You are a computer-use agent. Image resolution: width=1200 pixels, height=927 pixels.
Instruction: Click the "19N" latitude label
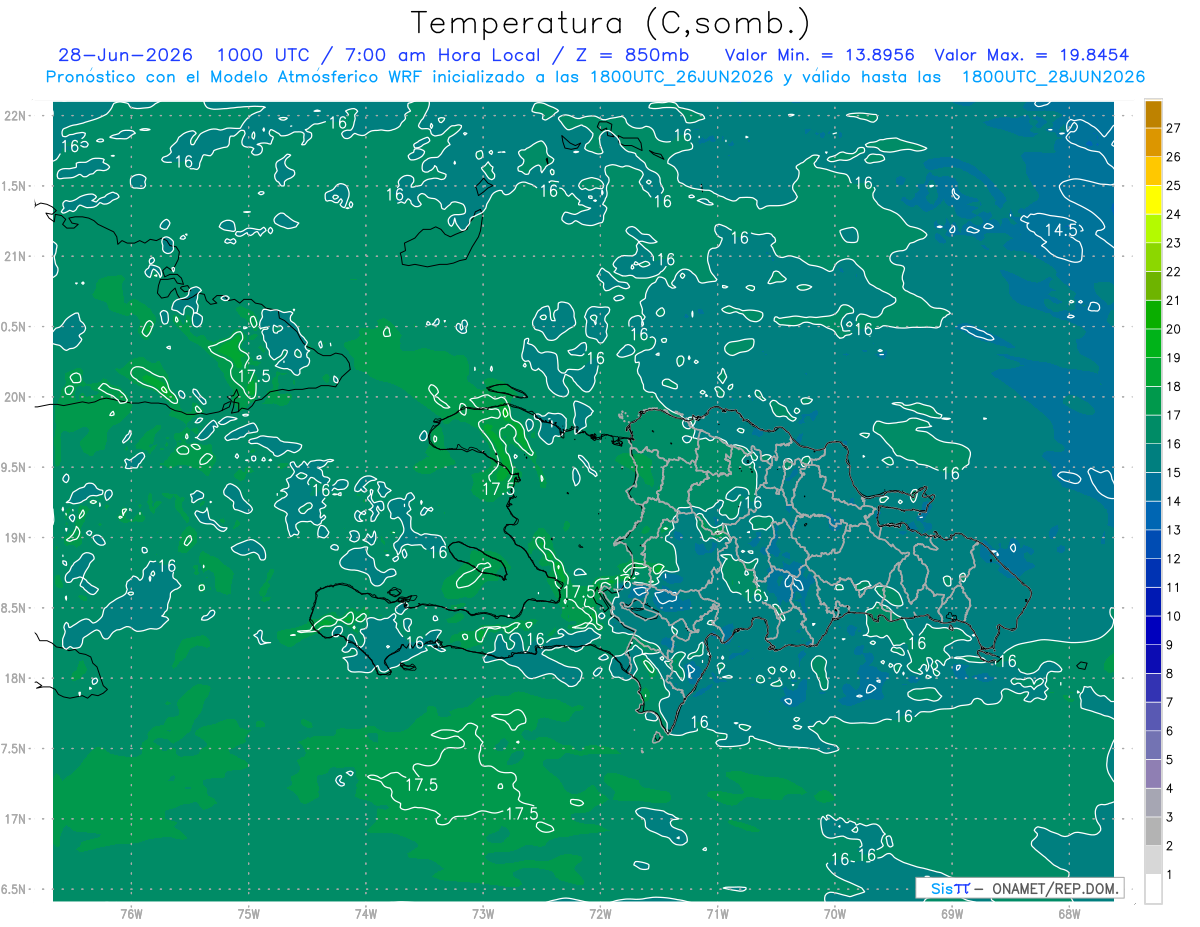(x=16, y=538)
